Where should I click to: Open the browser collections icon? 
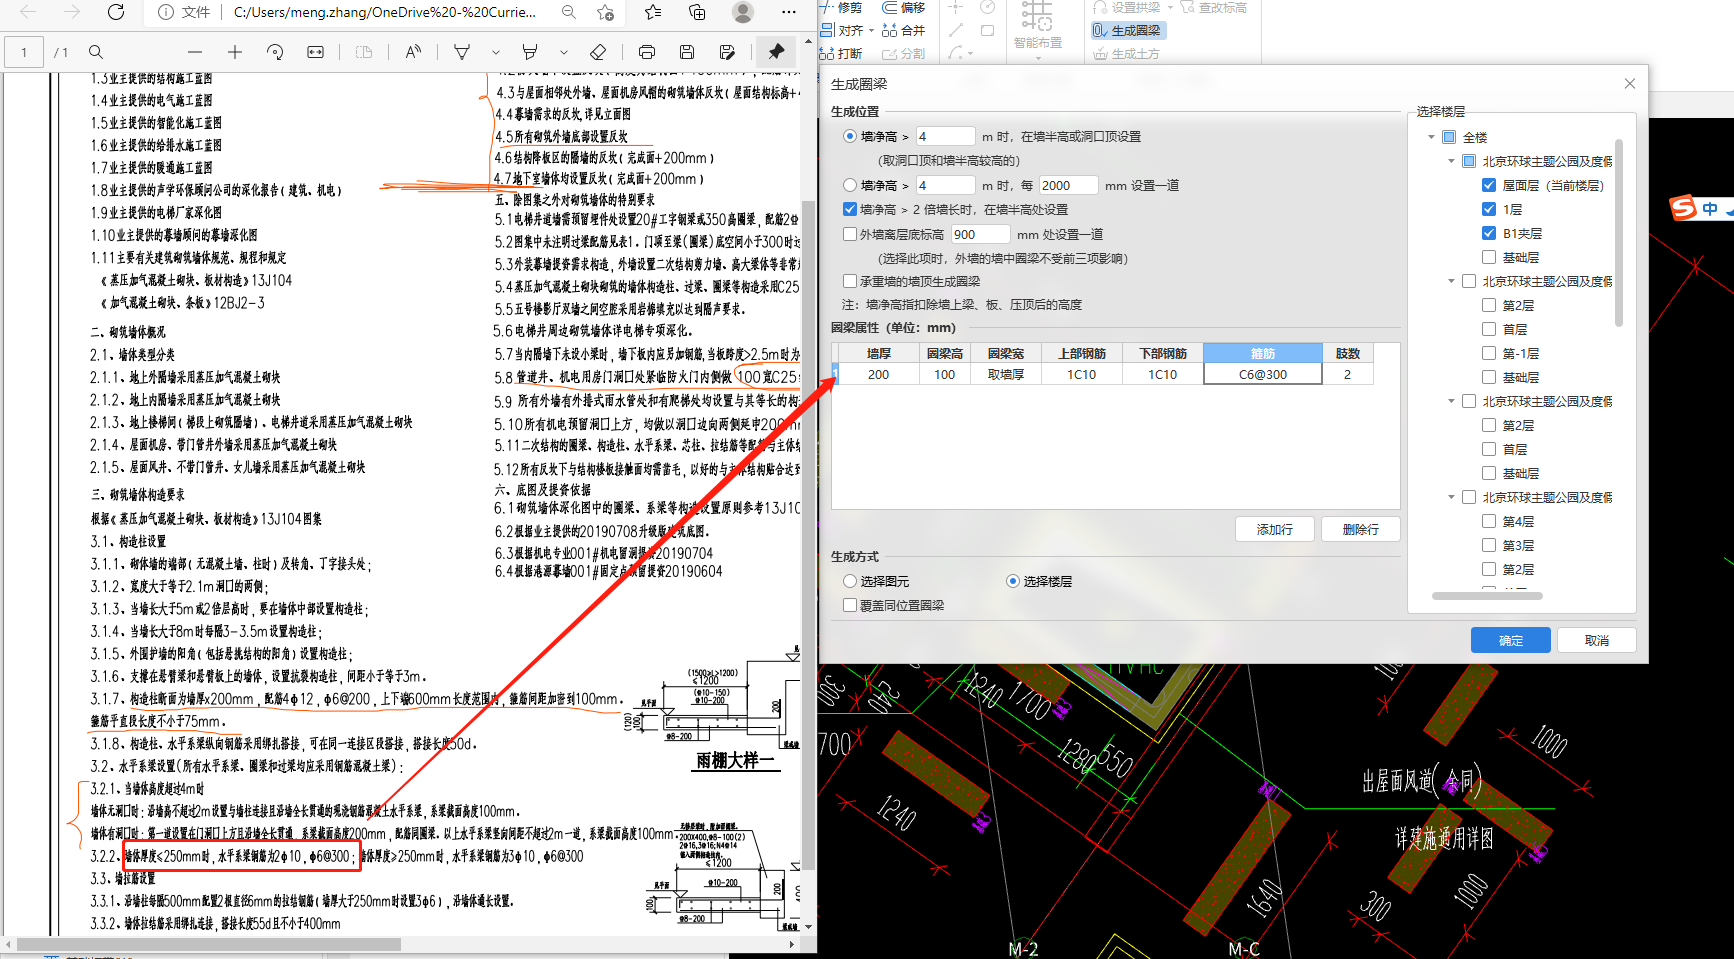(x=697, y=12)
